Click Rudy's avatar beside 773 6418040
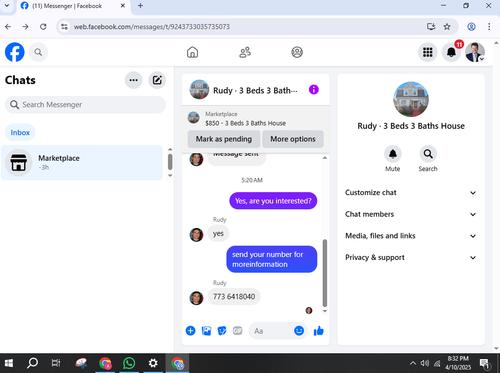500x373 pixels. pos(196,298)
